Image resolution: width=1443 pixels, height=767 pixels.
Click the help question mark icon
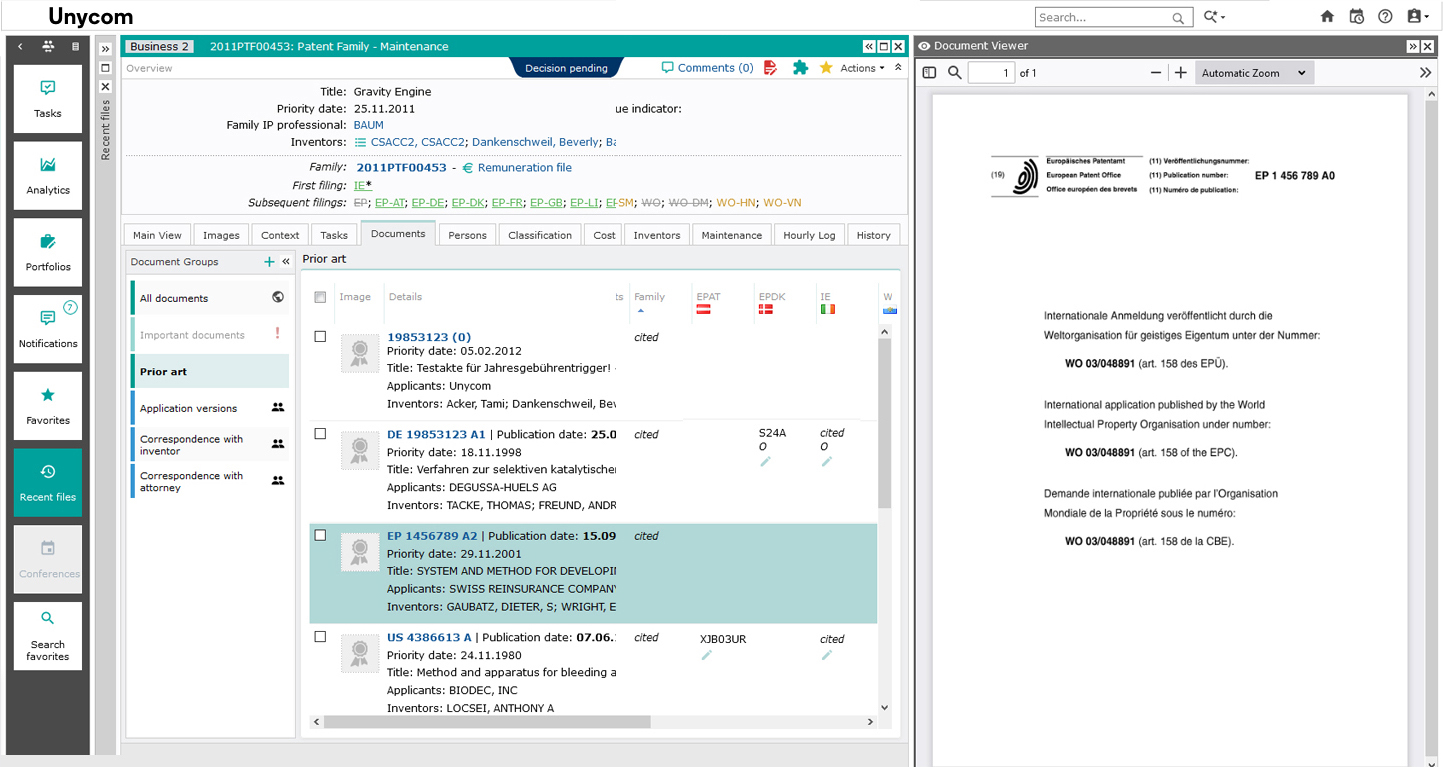pos(1385,17)
